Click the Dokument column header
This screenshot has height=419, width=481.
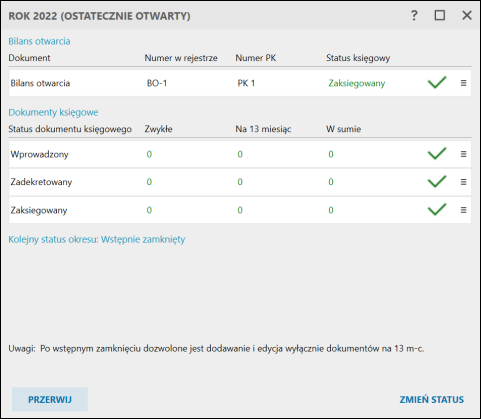coord(29,58)
